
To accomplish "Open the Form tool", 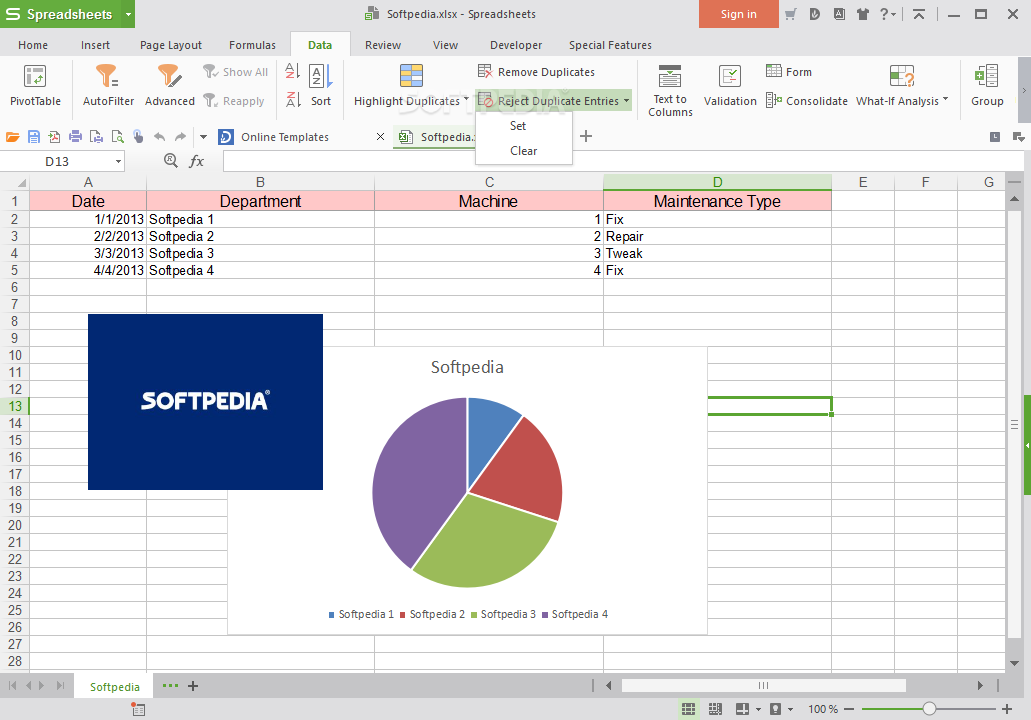I will [x=788, y=72].
